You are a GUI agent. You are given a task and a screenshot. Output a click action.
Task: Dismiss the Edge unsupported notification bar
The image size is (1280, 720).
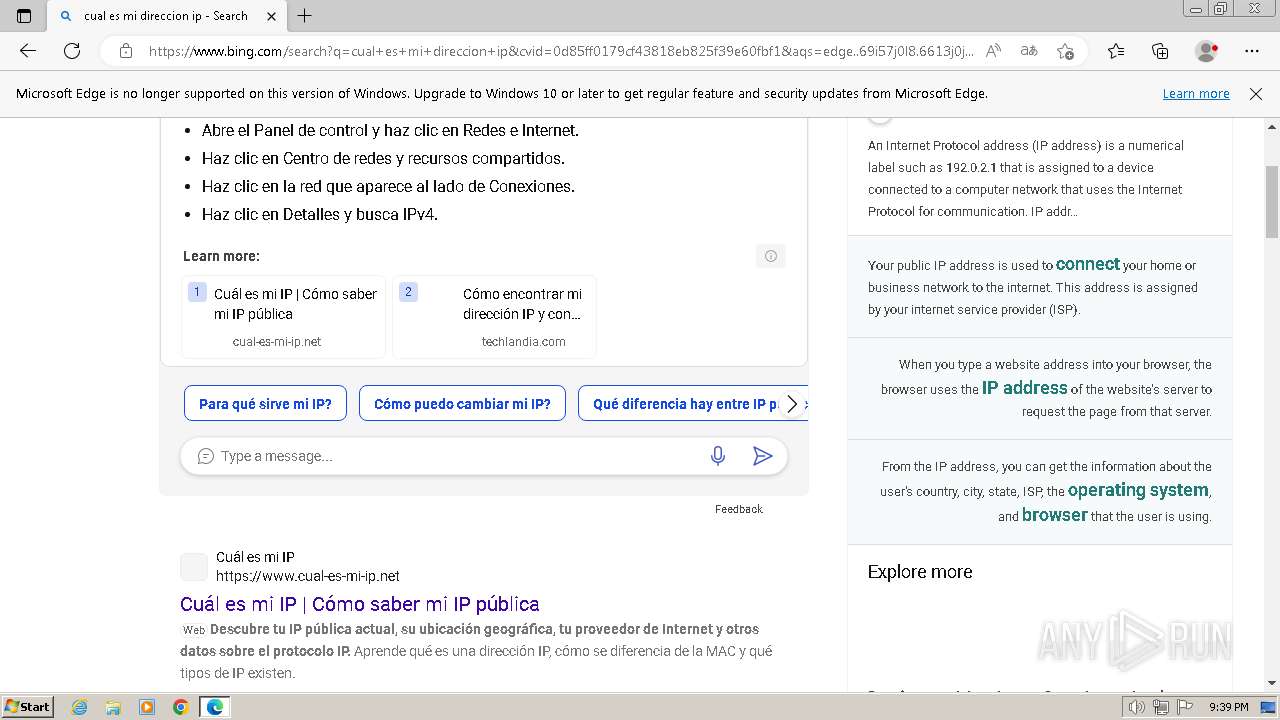tap(1256, 93)
